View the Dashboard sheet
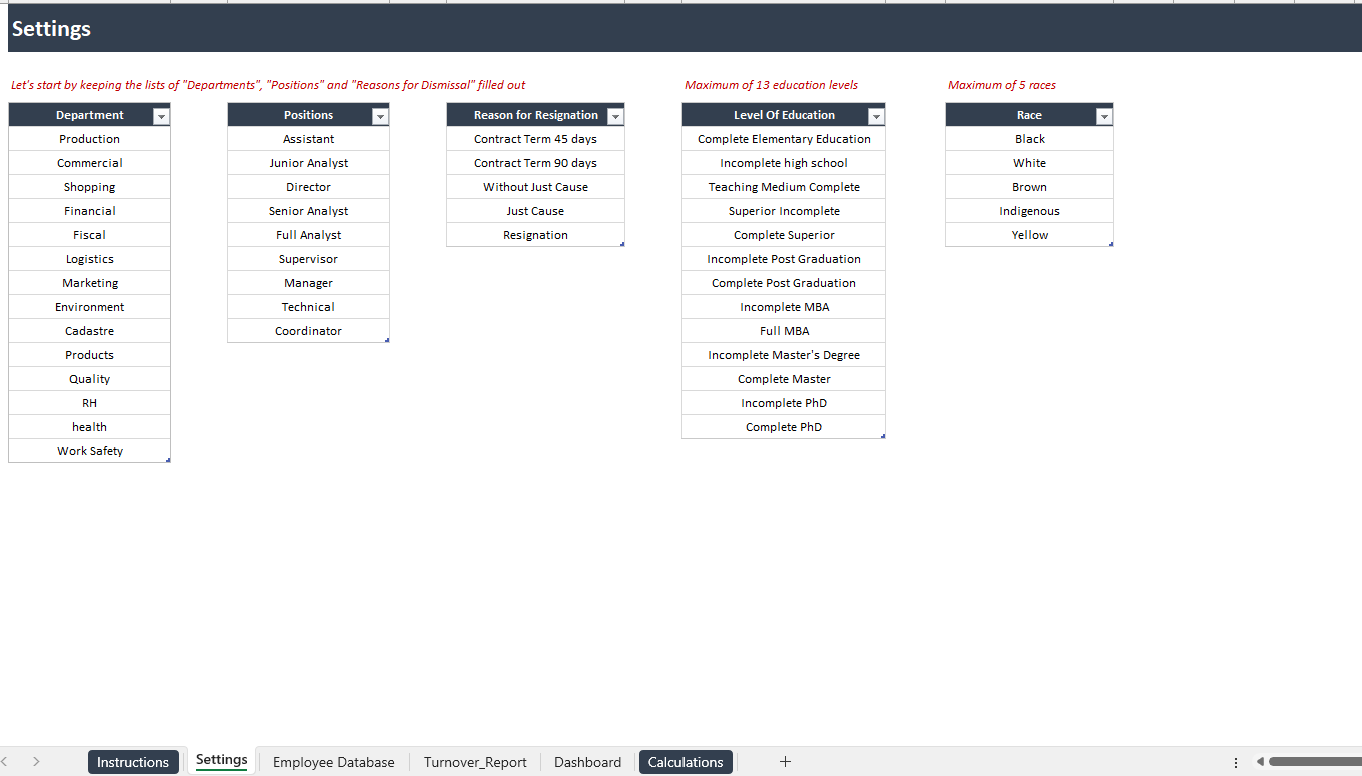The image size is (1362, 776). 587,761
